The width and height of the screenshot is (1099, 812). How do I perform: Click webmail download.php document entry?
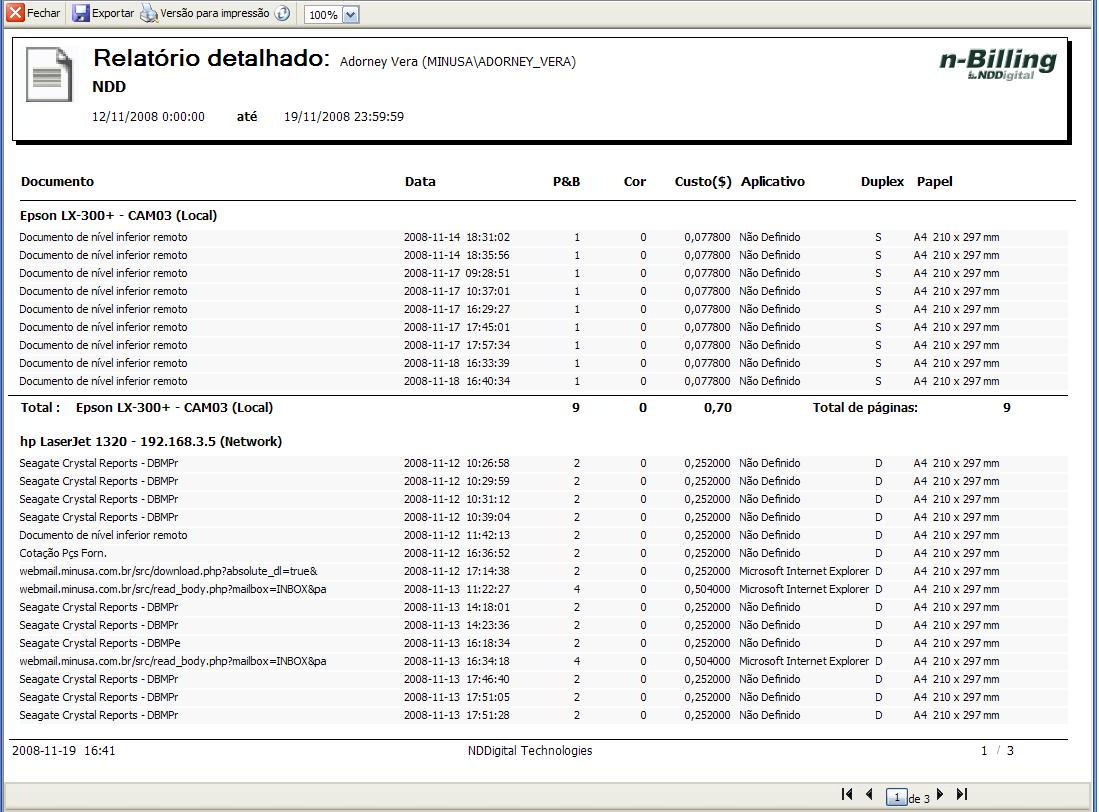(x=168, y=572)
